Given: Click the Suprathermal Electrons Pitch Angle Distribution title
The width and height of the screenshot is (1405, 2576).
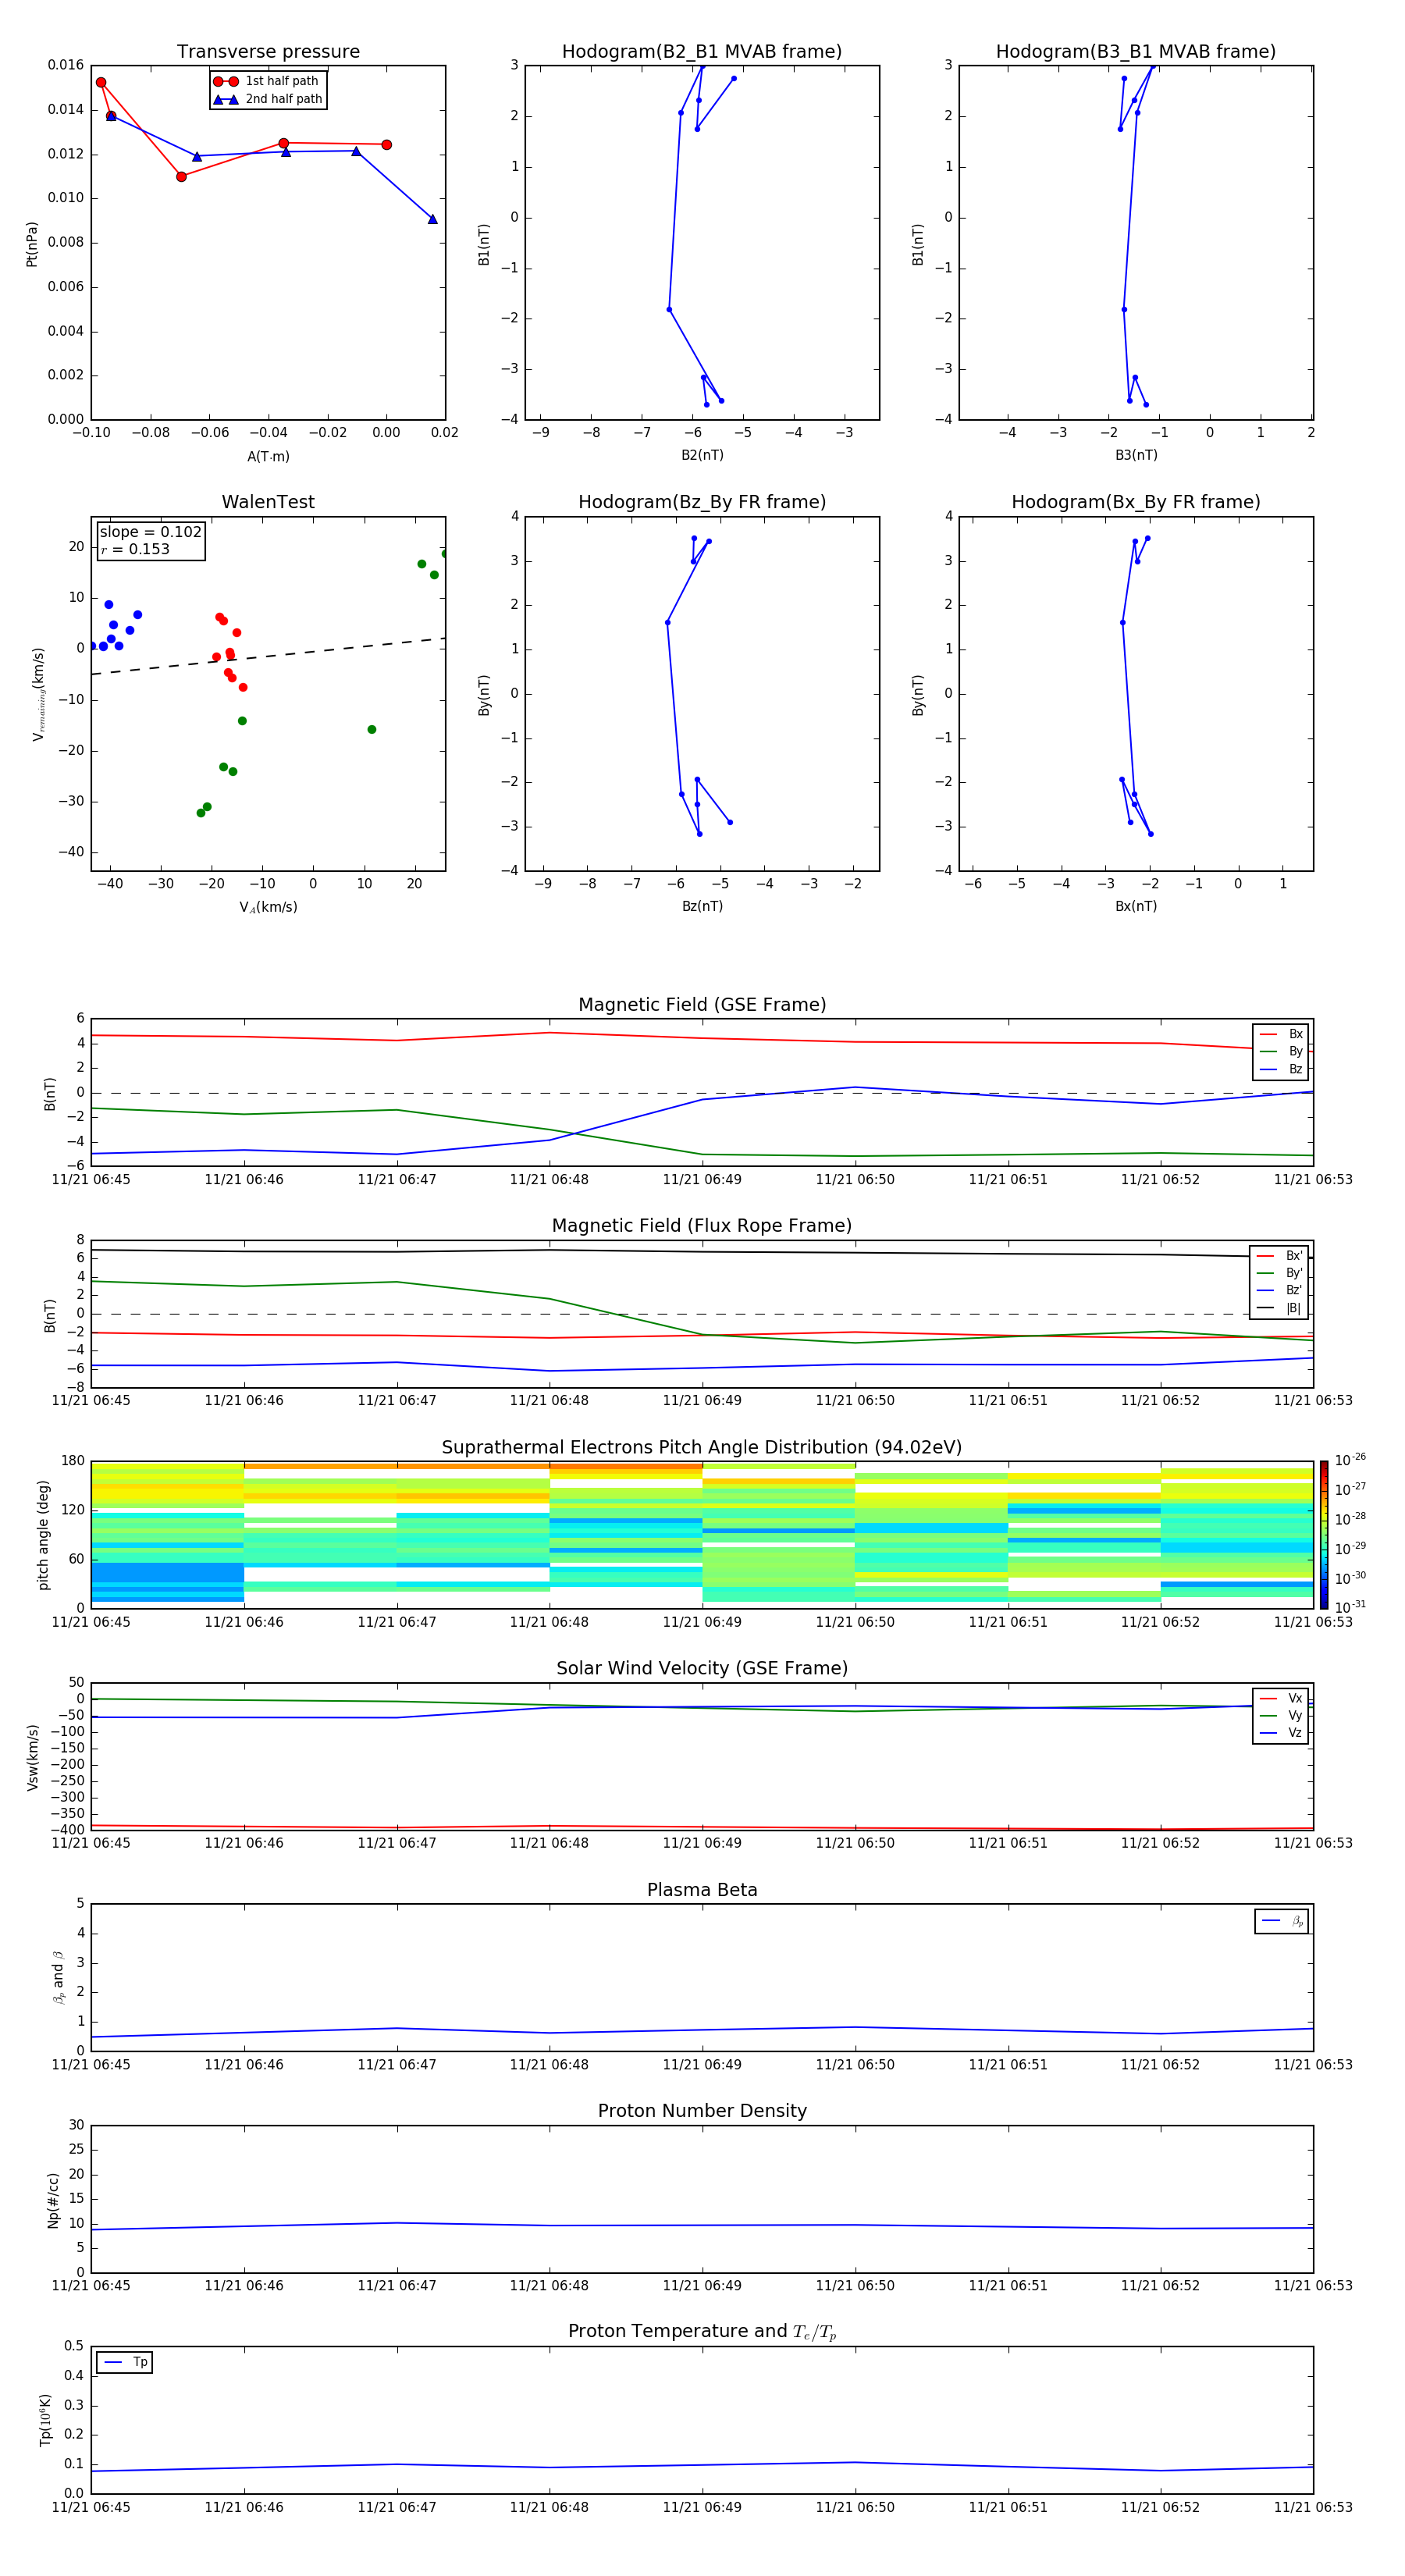Looking at the screenshot, I should pyautogui.click(x=702, y=1448).
